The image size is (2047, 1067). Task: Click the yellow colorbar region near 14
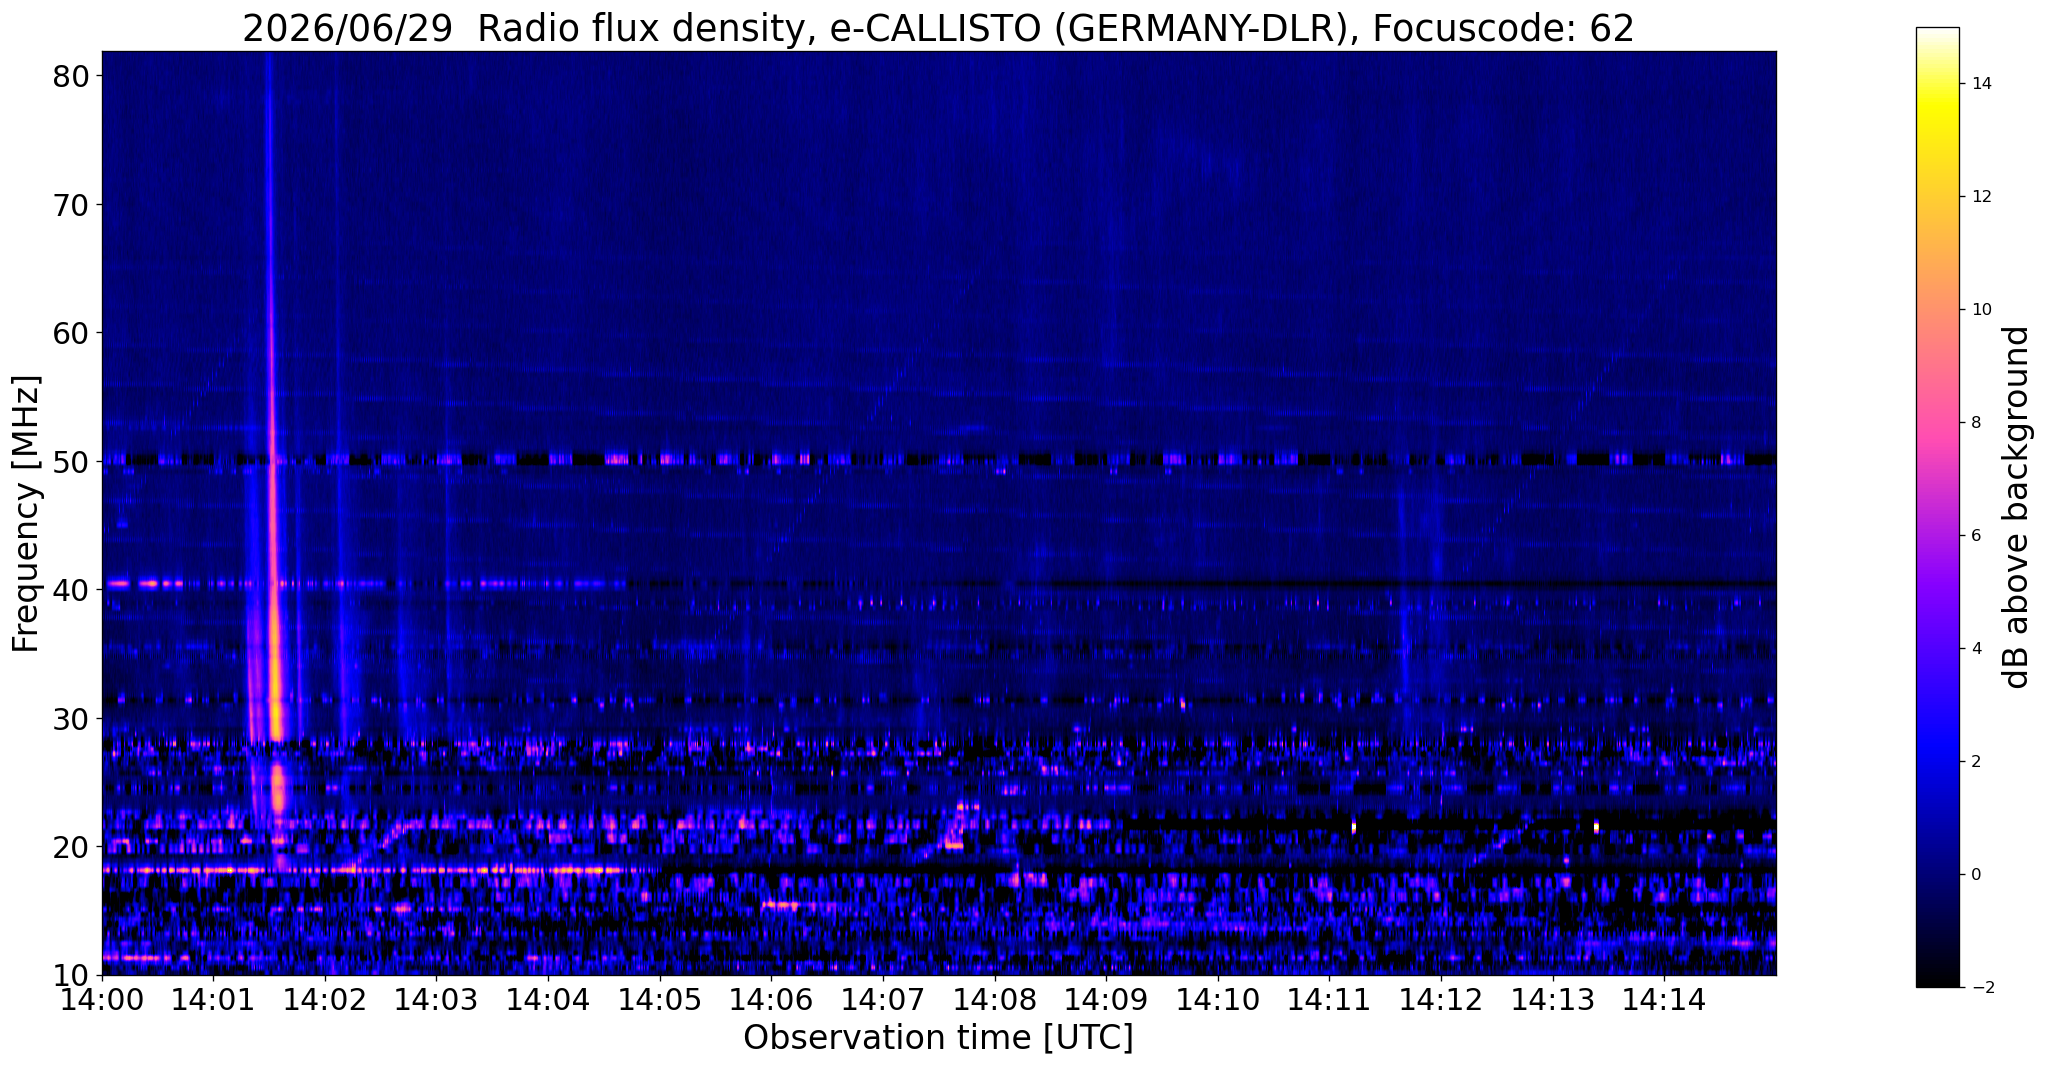click(1937, 85)
